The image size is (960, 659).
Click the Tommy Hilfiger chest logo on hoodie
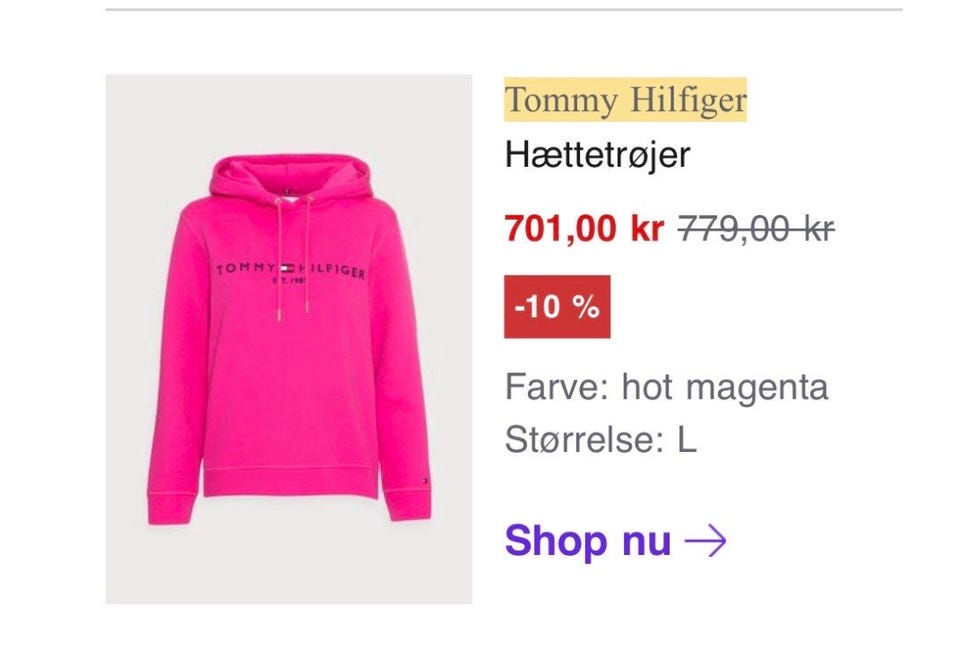click(x=290, y=272)
